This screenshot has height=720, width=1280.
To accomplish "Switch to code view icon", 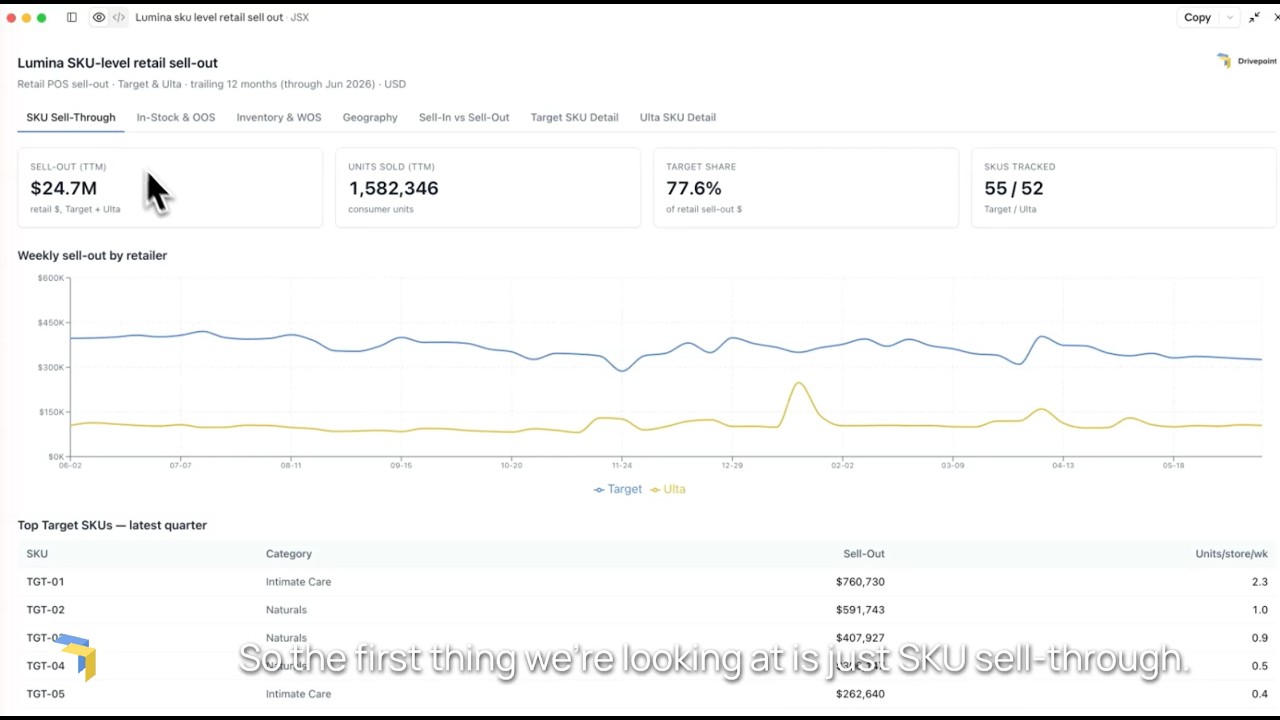I will tap(119, 17).
